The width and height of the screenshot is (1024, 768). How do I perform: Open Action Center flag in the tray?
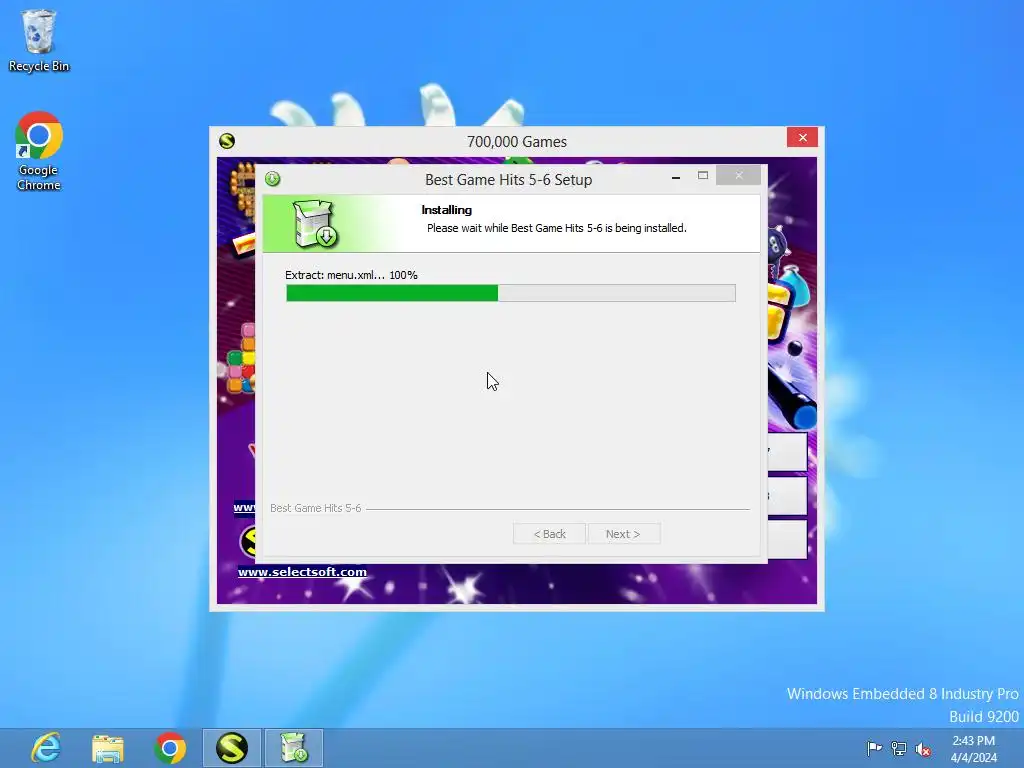pyautogui.click(x=874, y=748)
